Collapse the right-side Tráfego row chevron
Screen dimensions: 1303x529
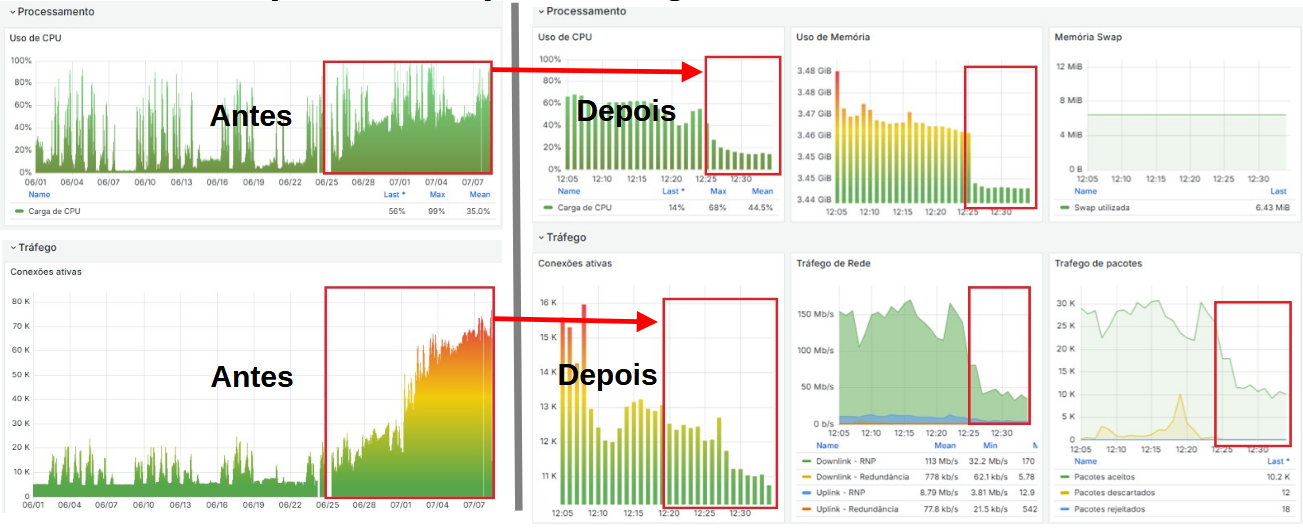click(542, 238)
